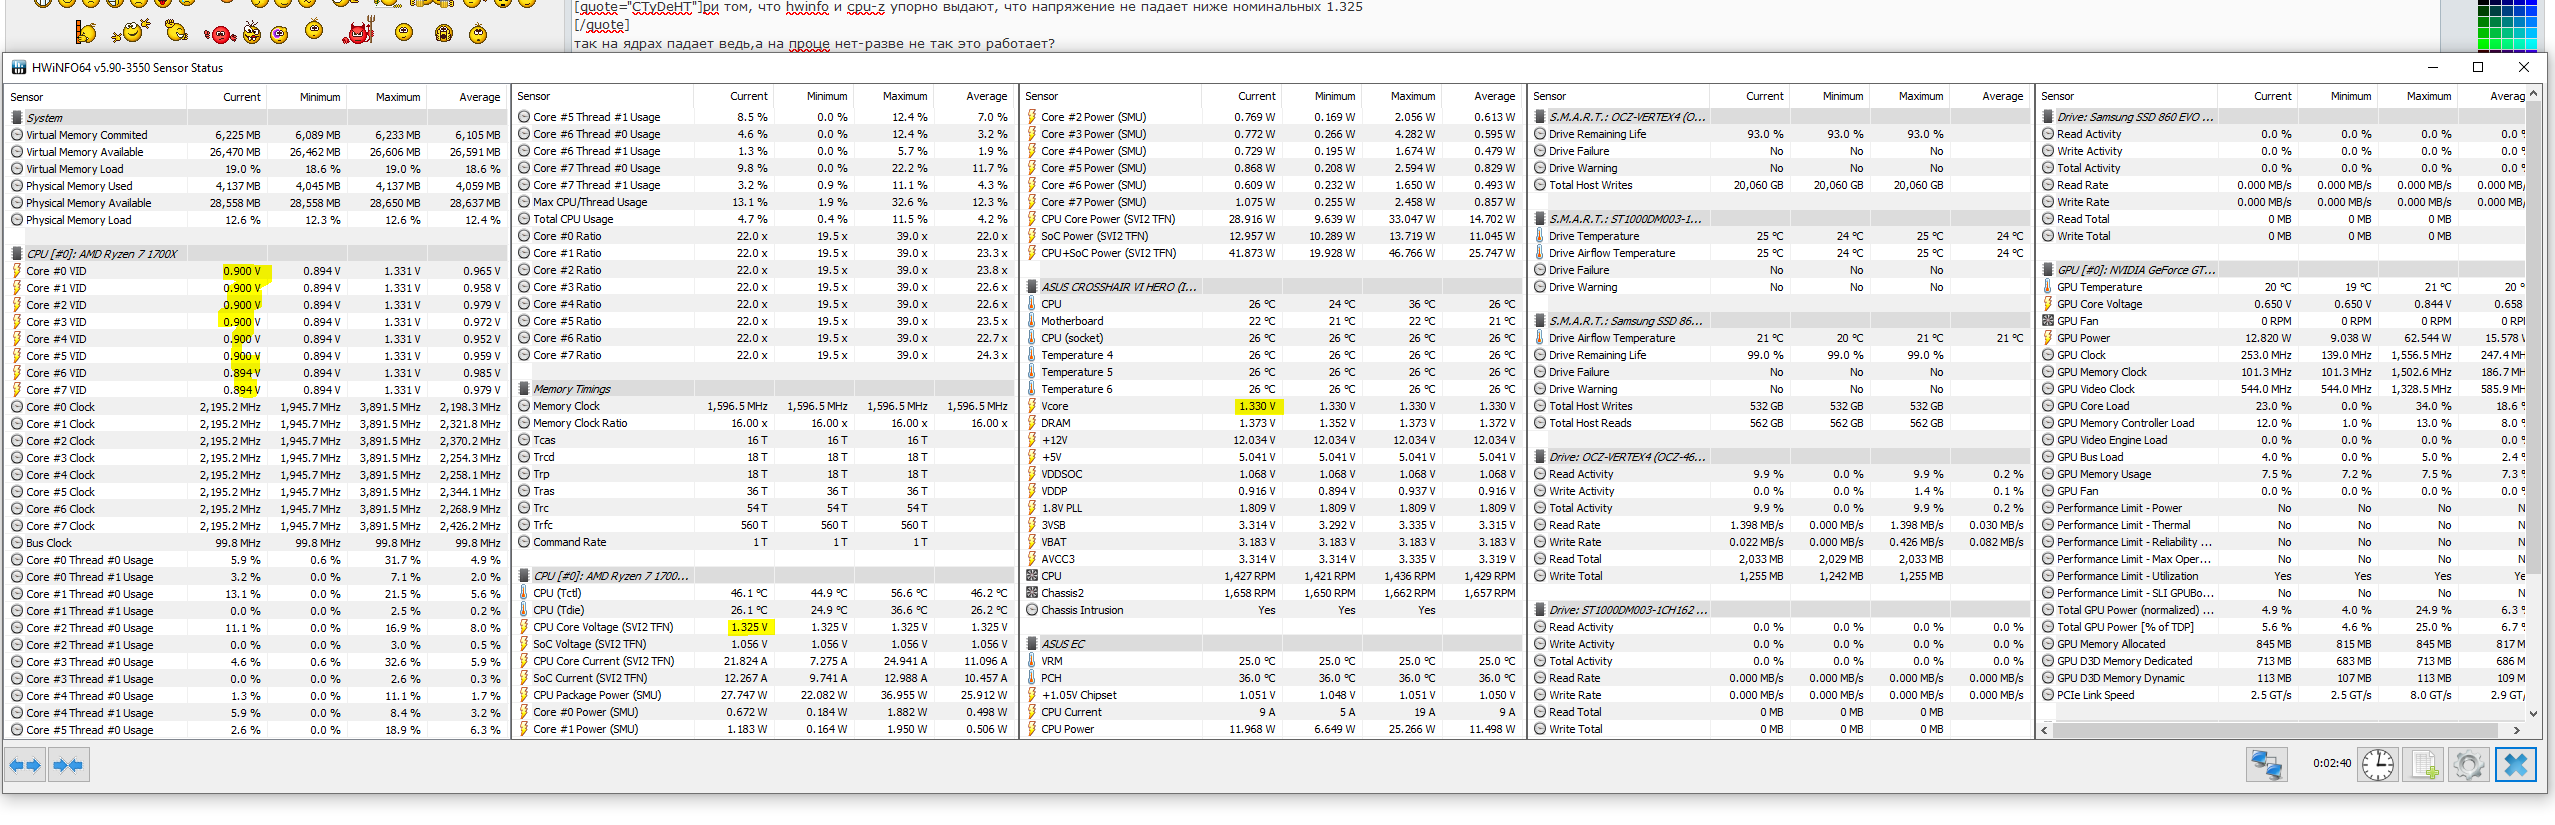This screenshot has width=2555, height=825.
Task: Click the CPU (Tctl) thermometer icon
Action: [524, 593]
